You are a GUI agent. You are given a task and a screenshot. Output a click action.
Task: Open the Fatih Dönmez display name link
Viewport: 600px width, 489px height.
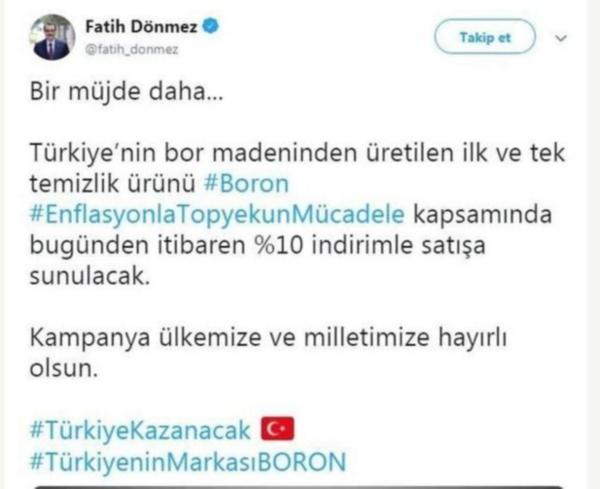(141, 27)
